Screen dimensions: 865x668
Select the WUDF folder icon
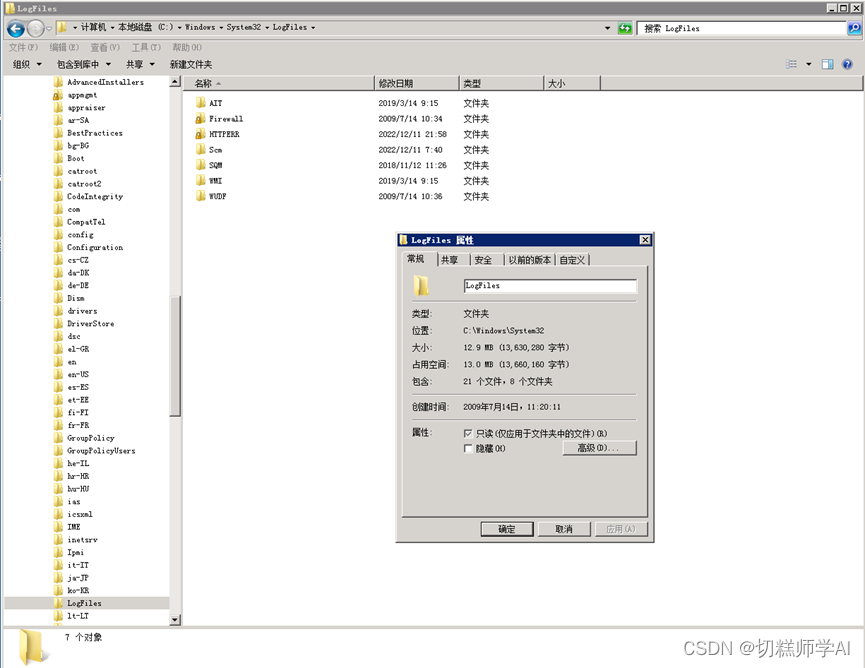pyautogui.click(x=201, y=196)
